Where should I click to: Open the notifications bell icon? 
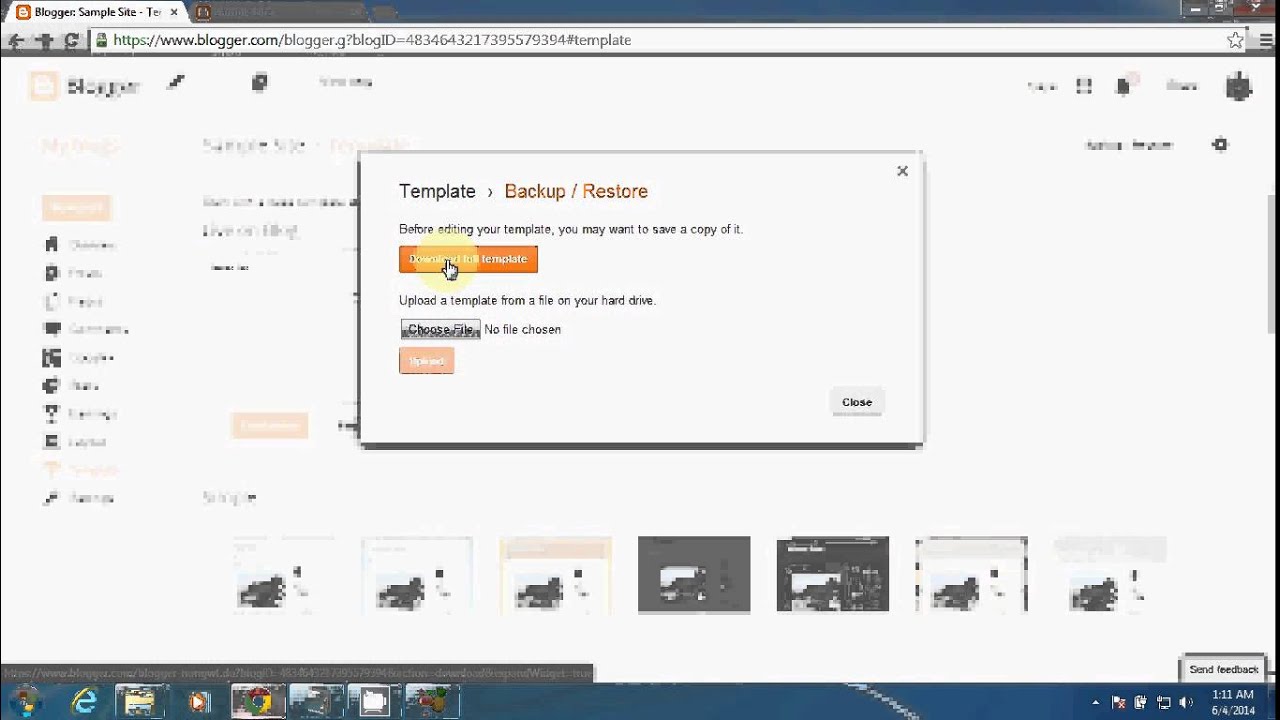pos(1124,86)
